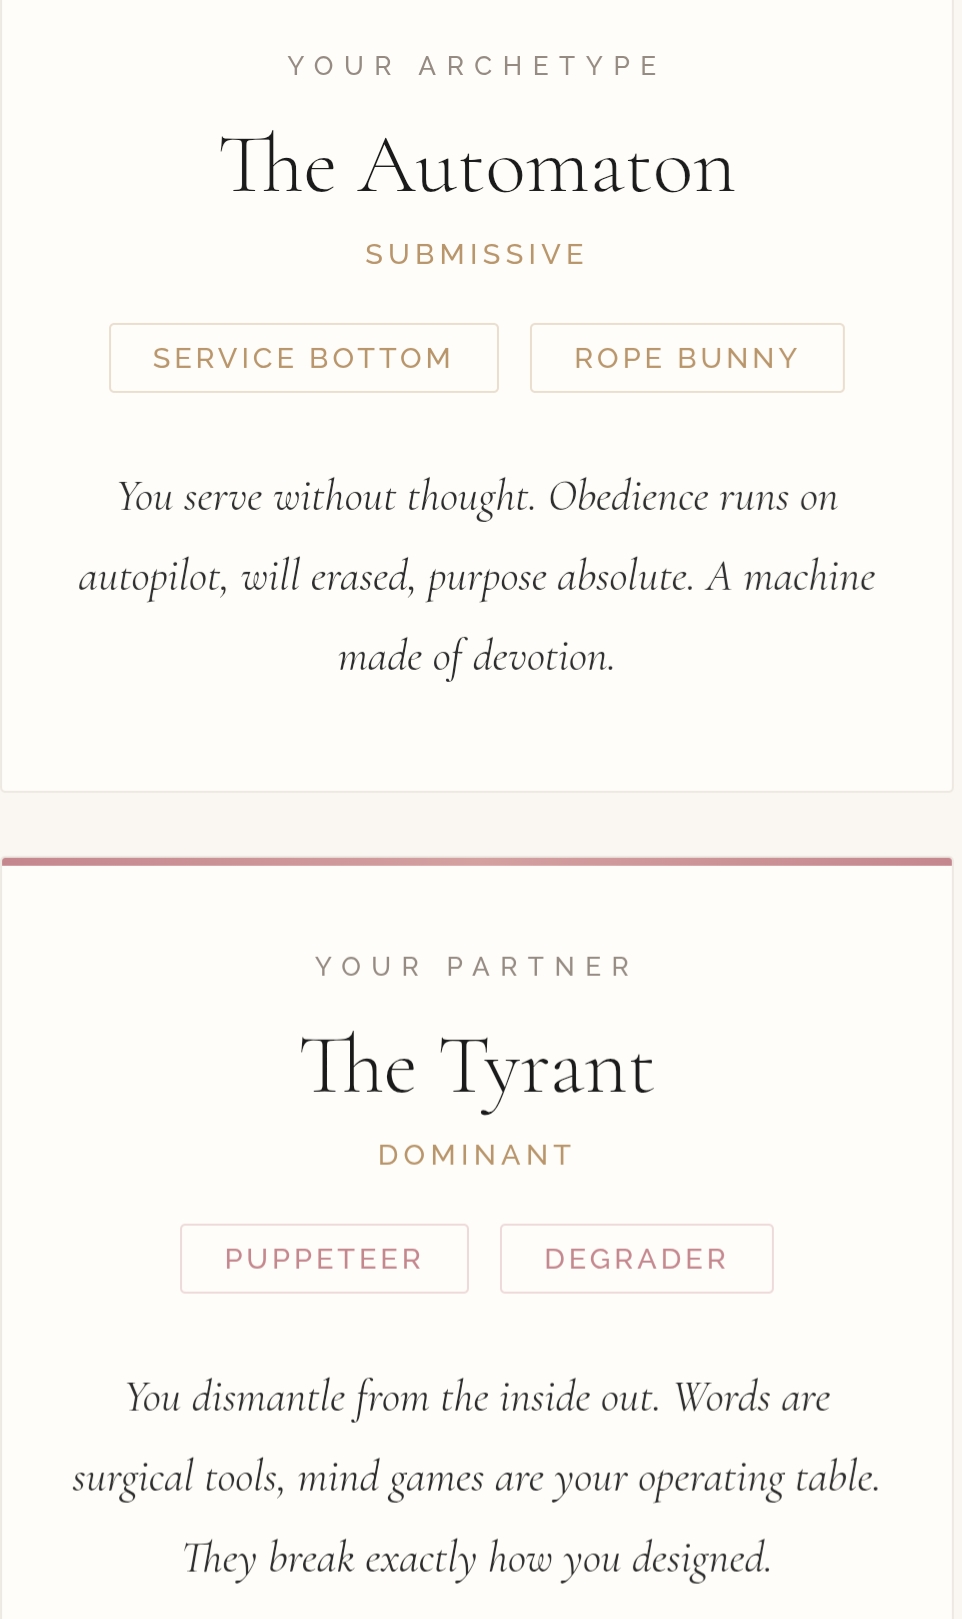The width and height of the screenshot is (962, 1619).
Task: Click the line starting "You serve without thought"
Action: click(477, 497)
